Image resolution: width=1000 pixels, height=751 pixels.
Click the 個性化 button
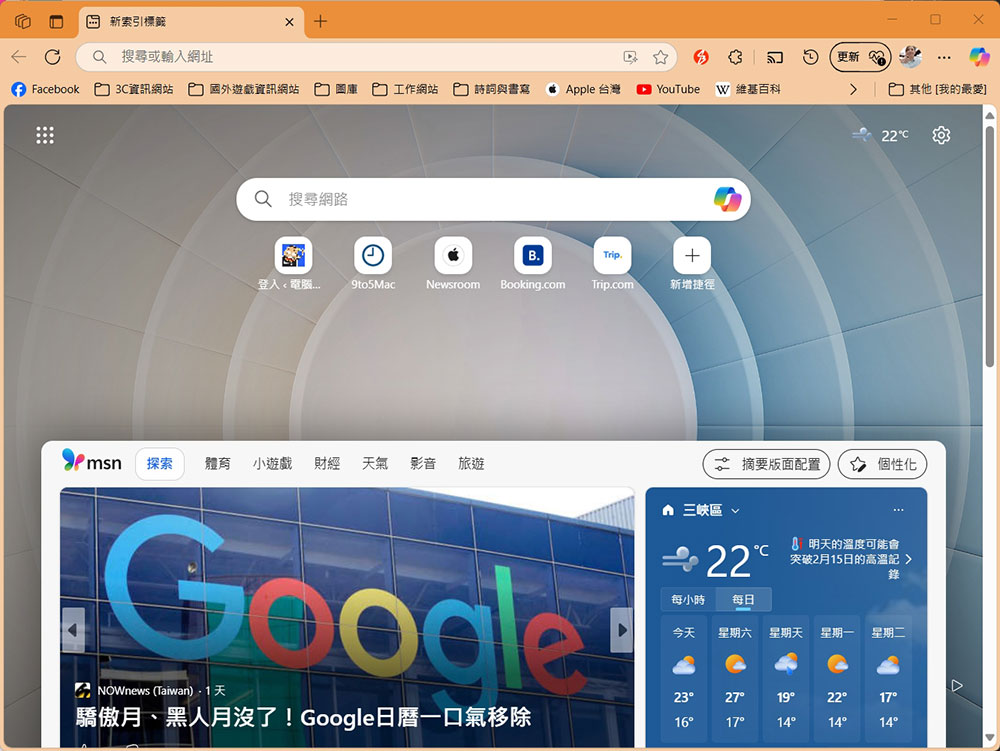coord(882,464)
